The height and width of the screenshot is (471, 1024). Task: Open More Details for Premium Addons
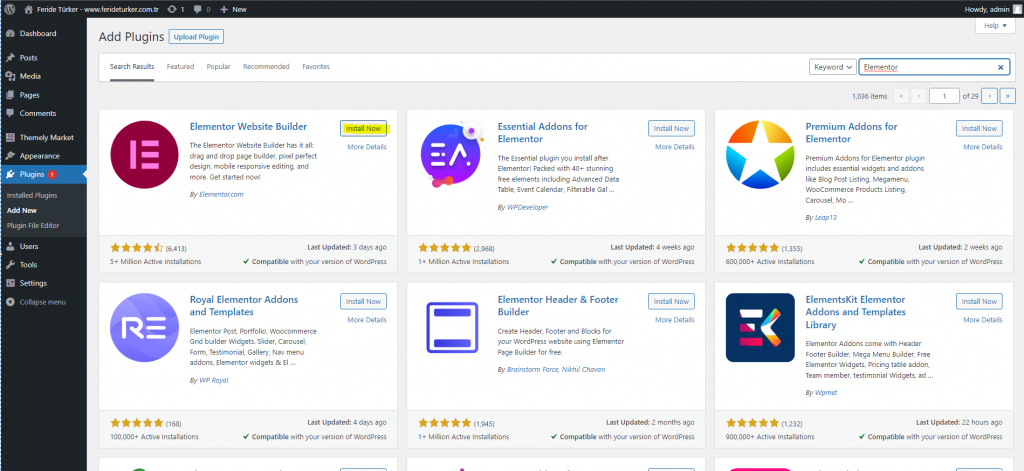pos(983,147)
